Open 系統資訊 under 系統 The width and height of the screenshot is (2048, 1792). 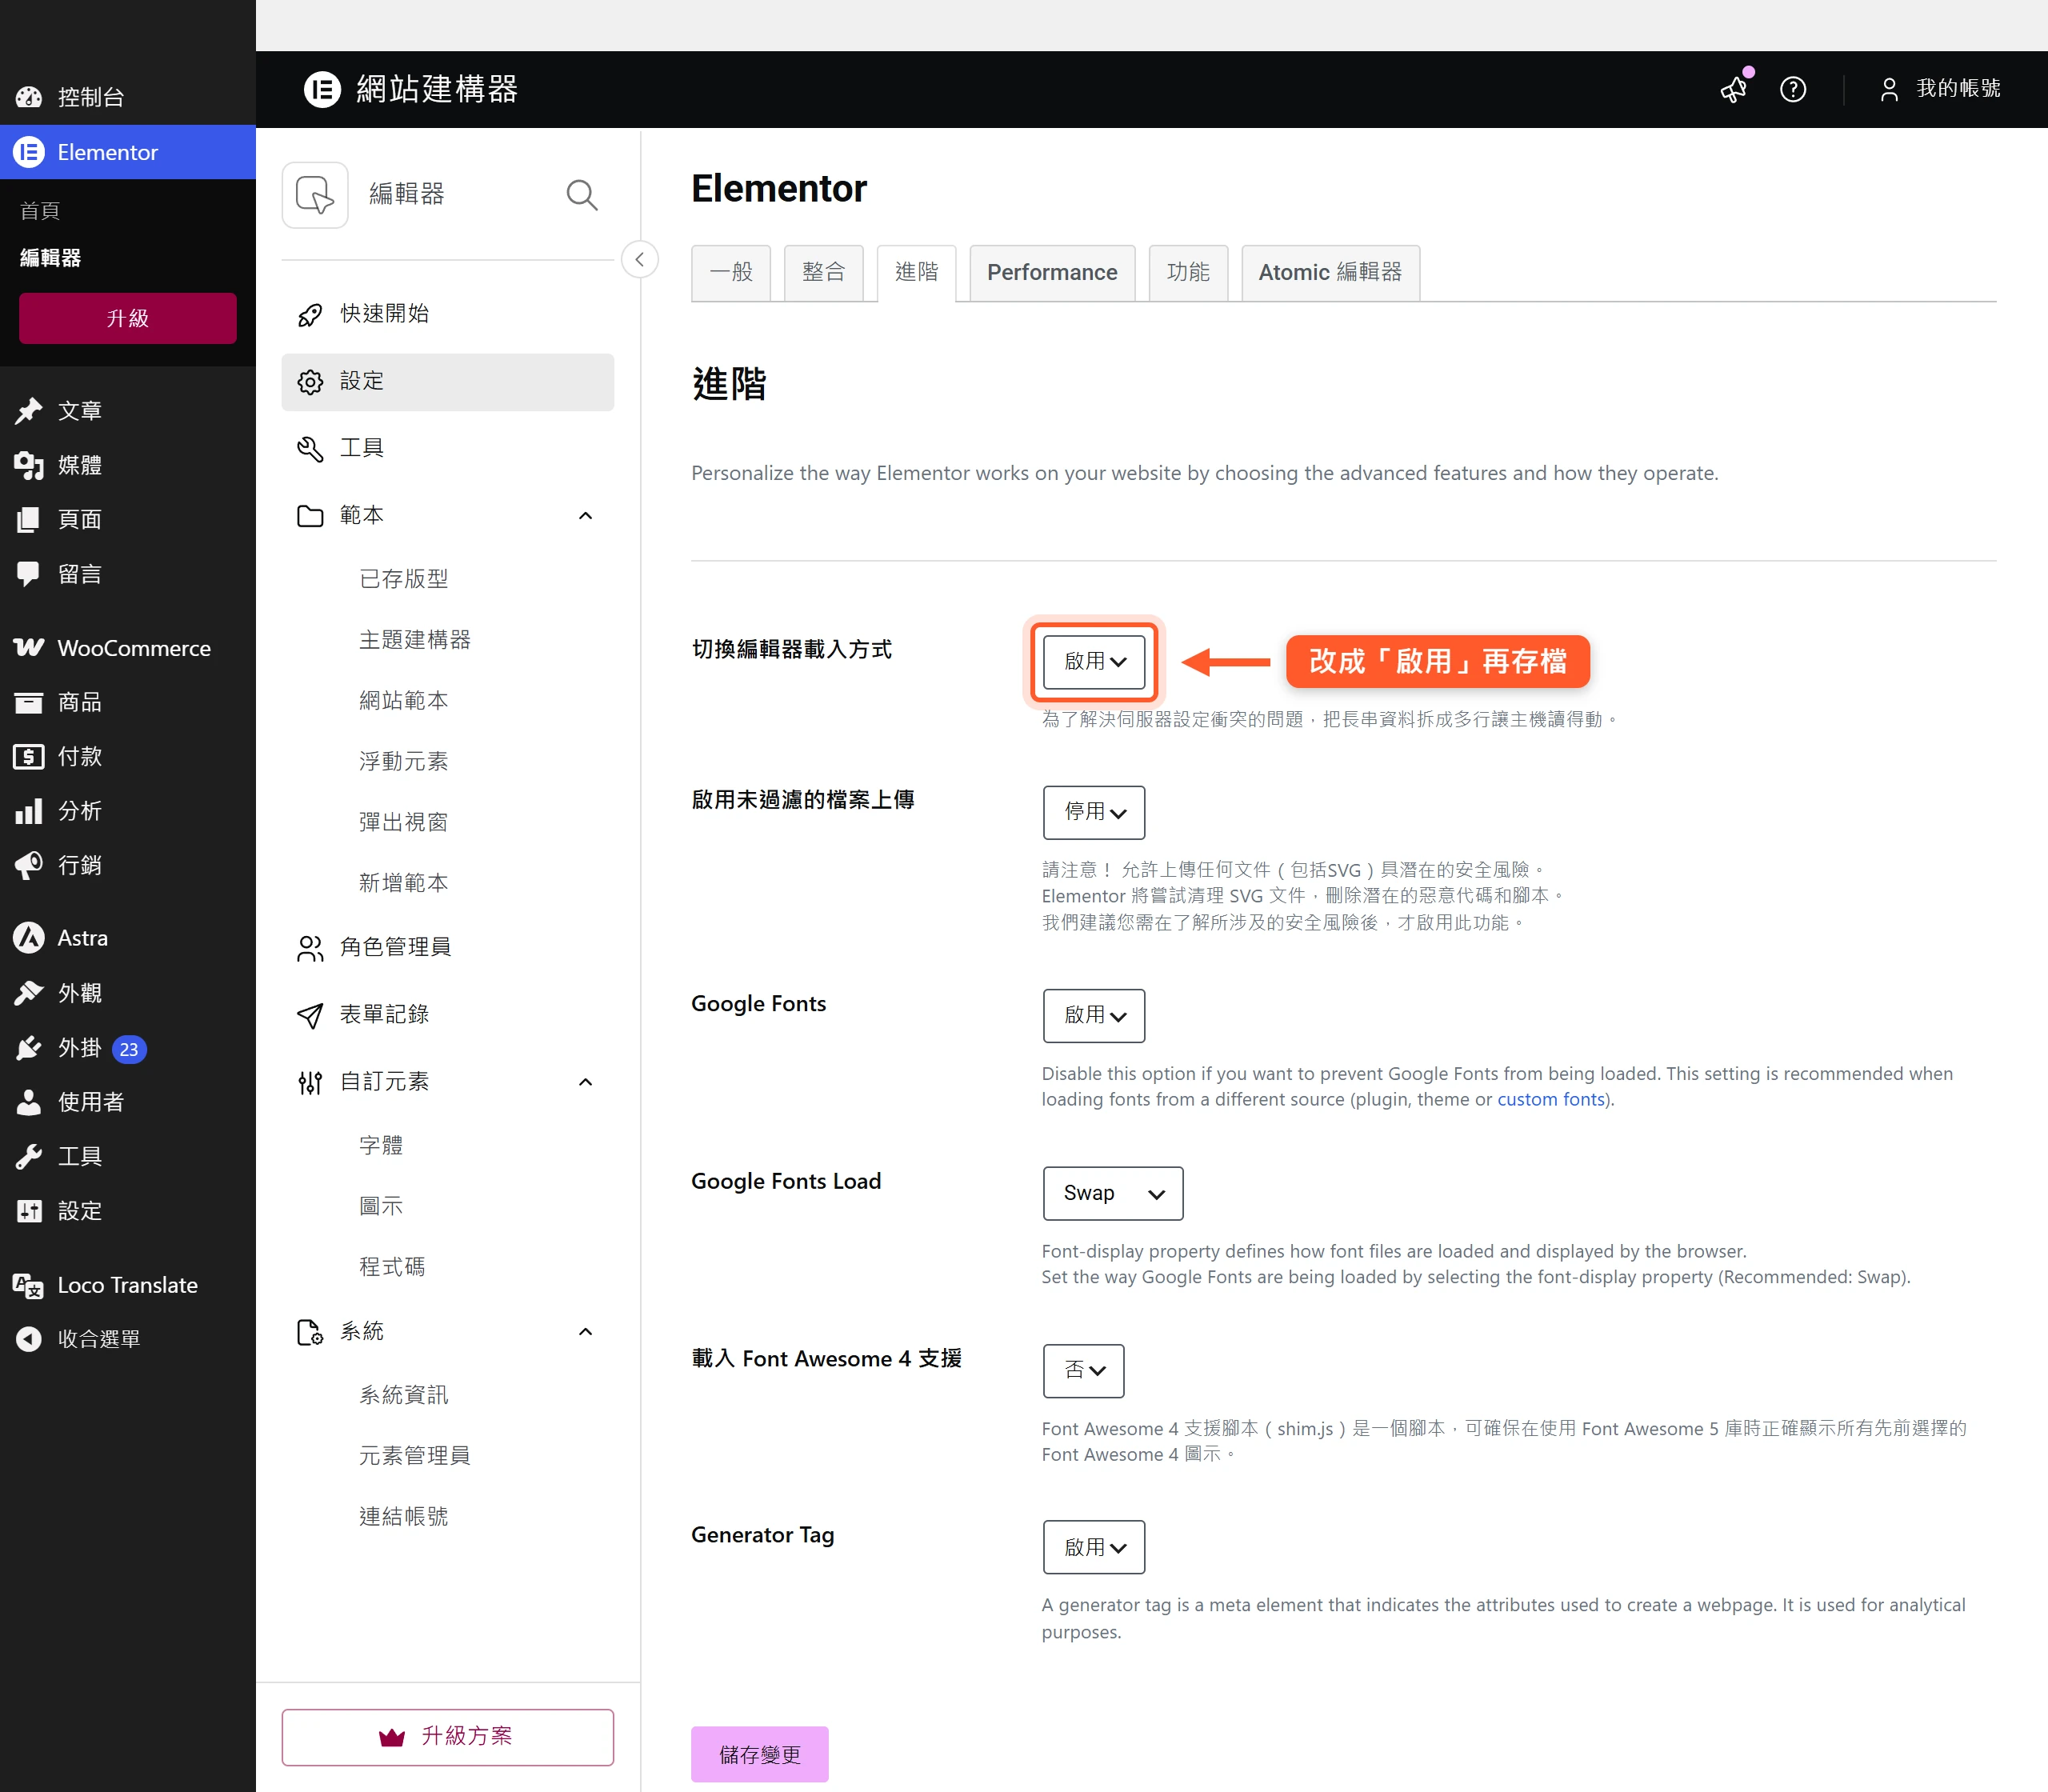404,1395
